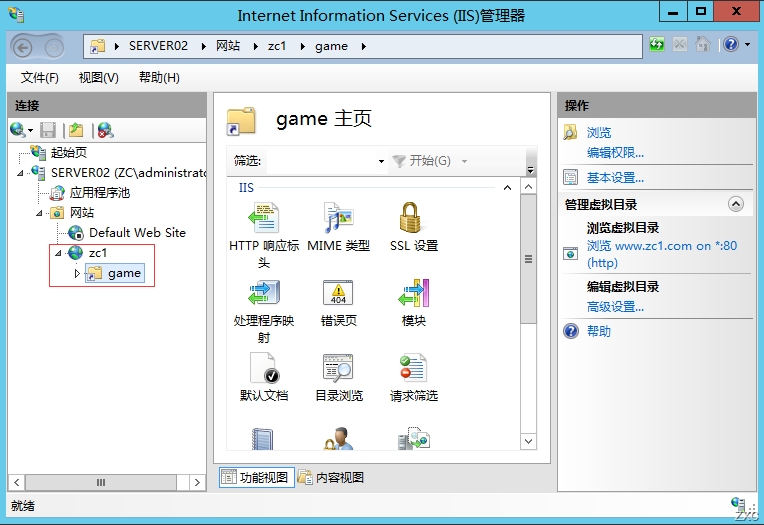Click the green refresh page icon

[657, 45]
